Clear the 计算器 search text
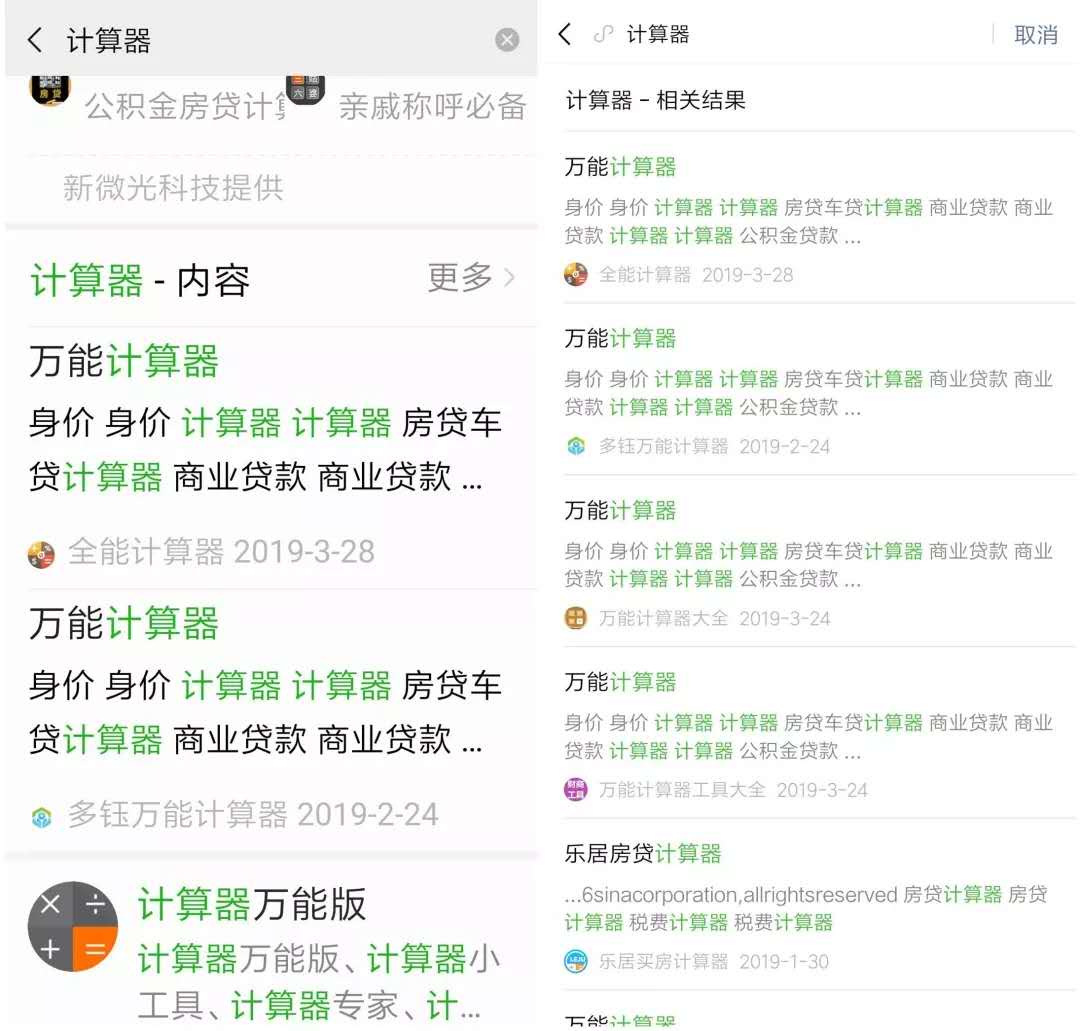This screenshot has width=1080, height=1031. click(507, 40)
